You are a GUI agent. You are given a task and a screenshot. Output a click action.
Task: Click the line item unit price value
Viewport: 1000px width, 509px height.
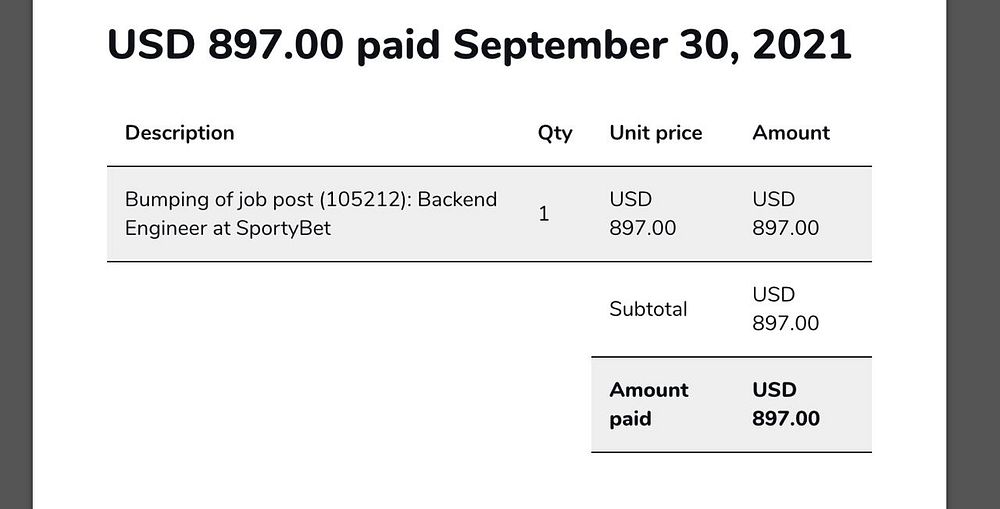click(x=642, y=214)
